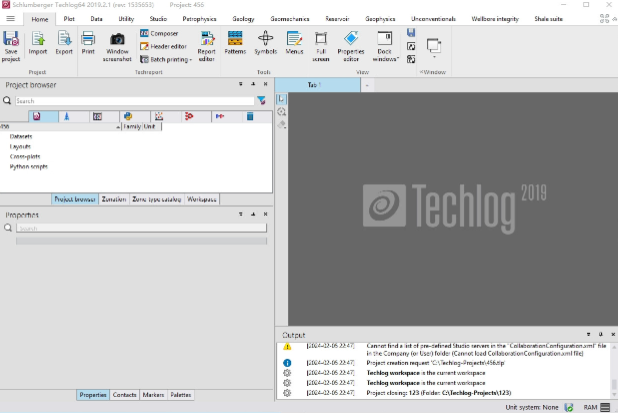
Task: Click the Python scripts filter icon
Action: 129,117
